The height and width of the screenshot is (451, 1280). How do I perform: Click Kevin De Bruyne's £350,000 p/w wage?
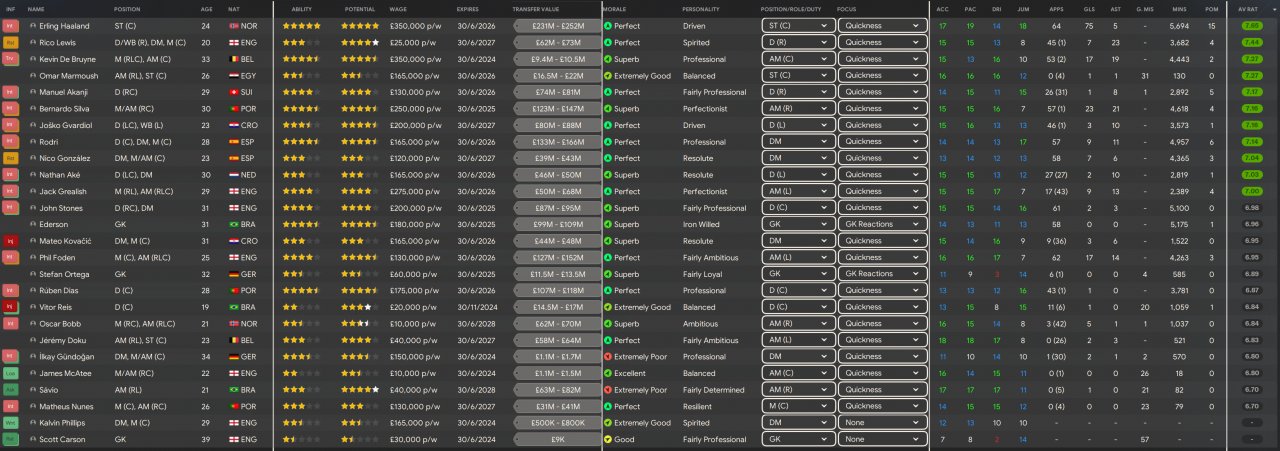[416, 59]
